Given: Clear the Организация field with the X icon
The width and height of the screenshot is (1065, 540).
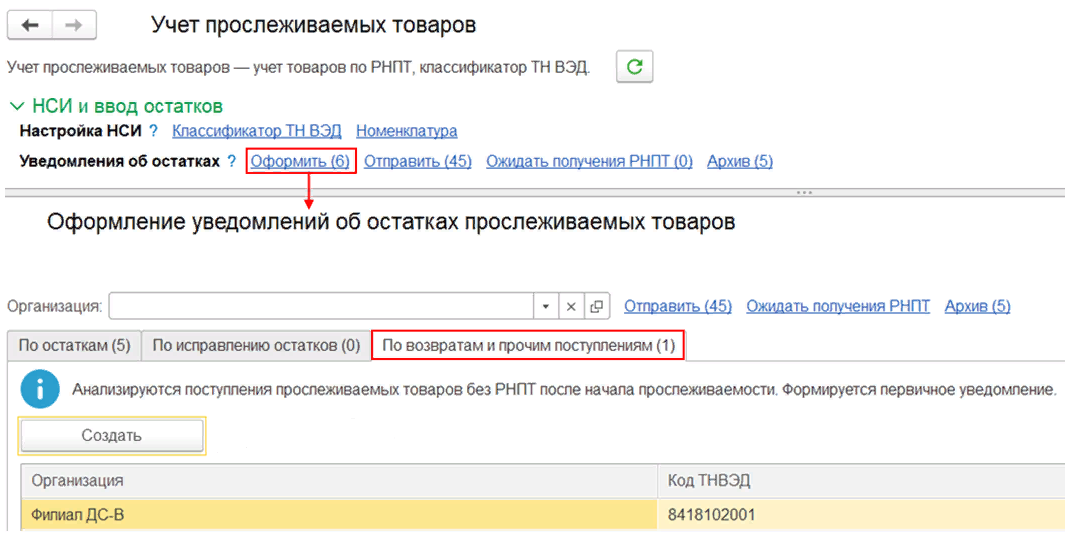Looking at the screenshot, I should pyautogui.click(x=572, y=306).
